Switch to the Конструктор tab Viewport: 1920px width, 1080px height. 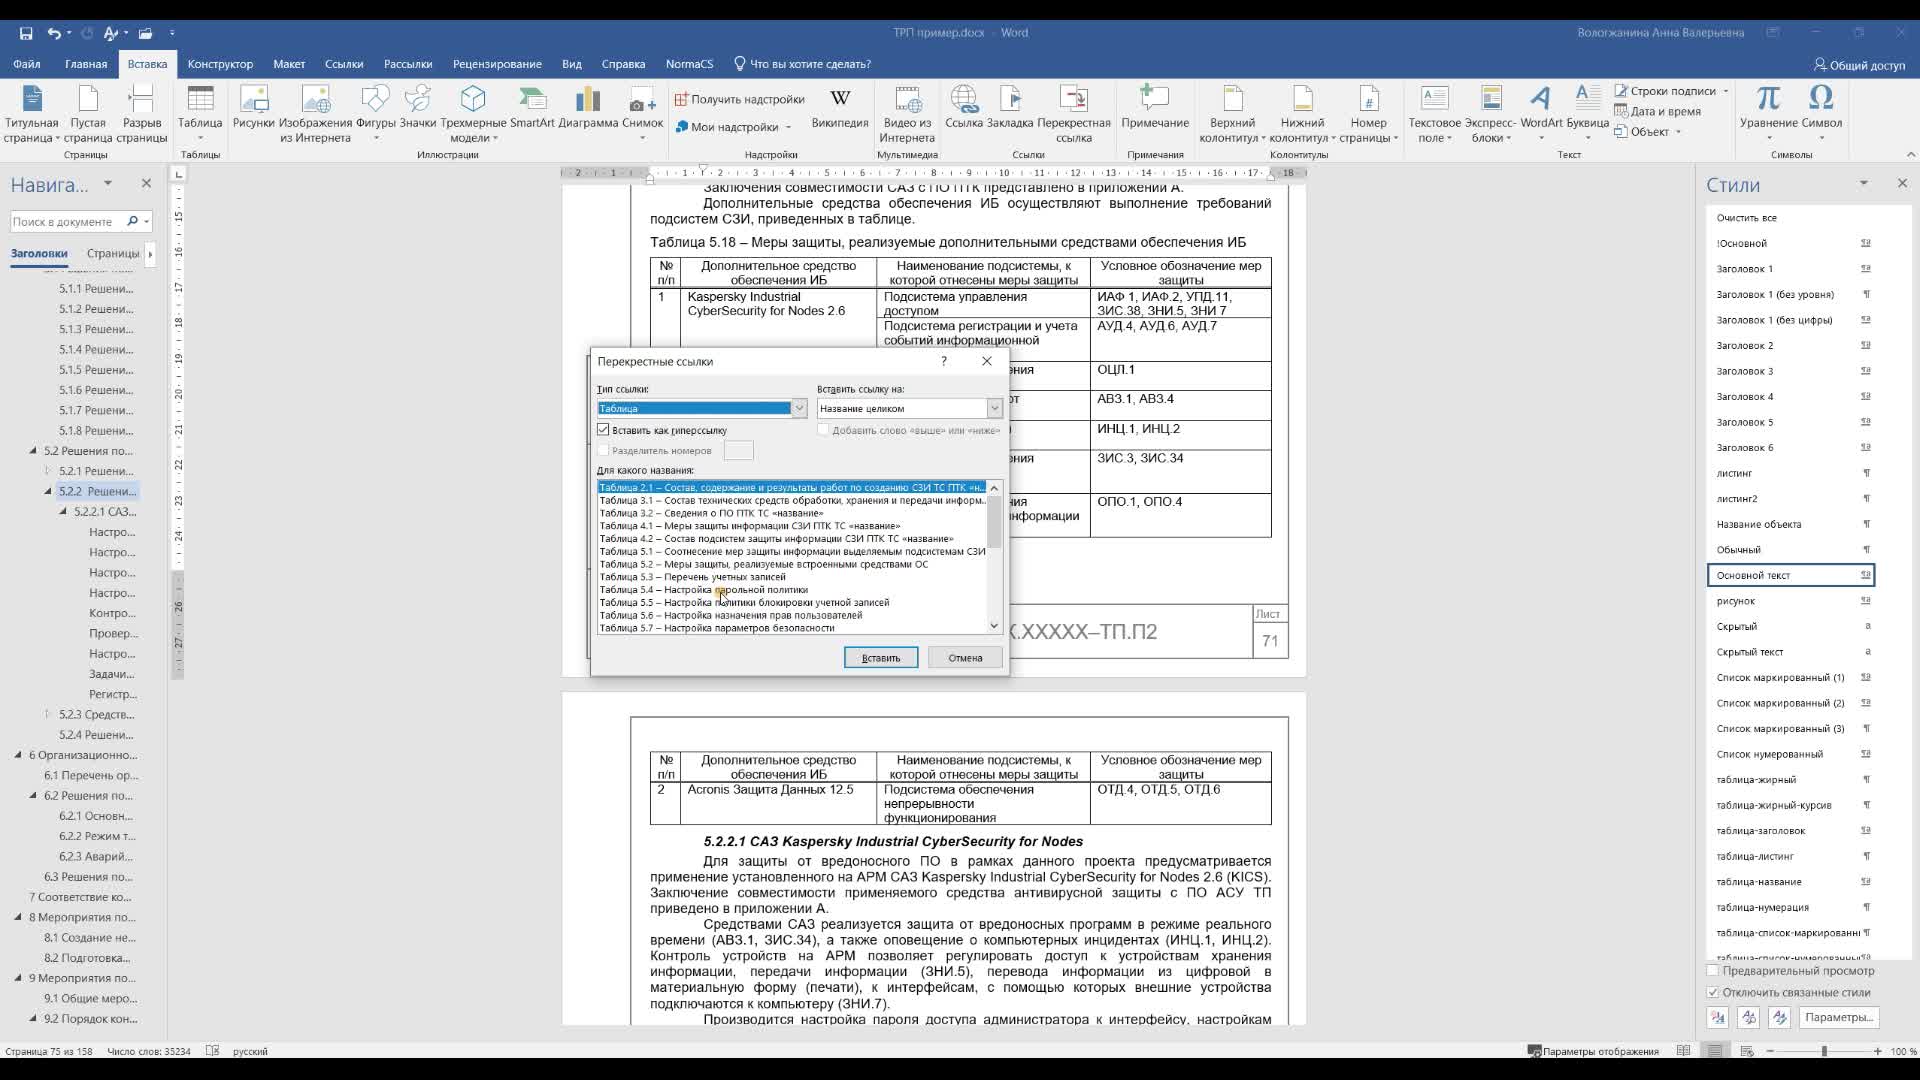pyautogui.click(x=220, y=64)
